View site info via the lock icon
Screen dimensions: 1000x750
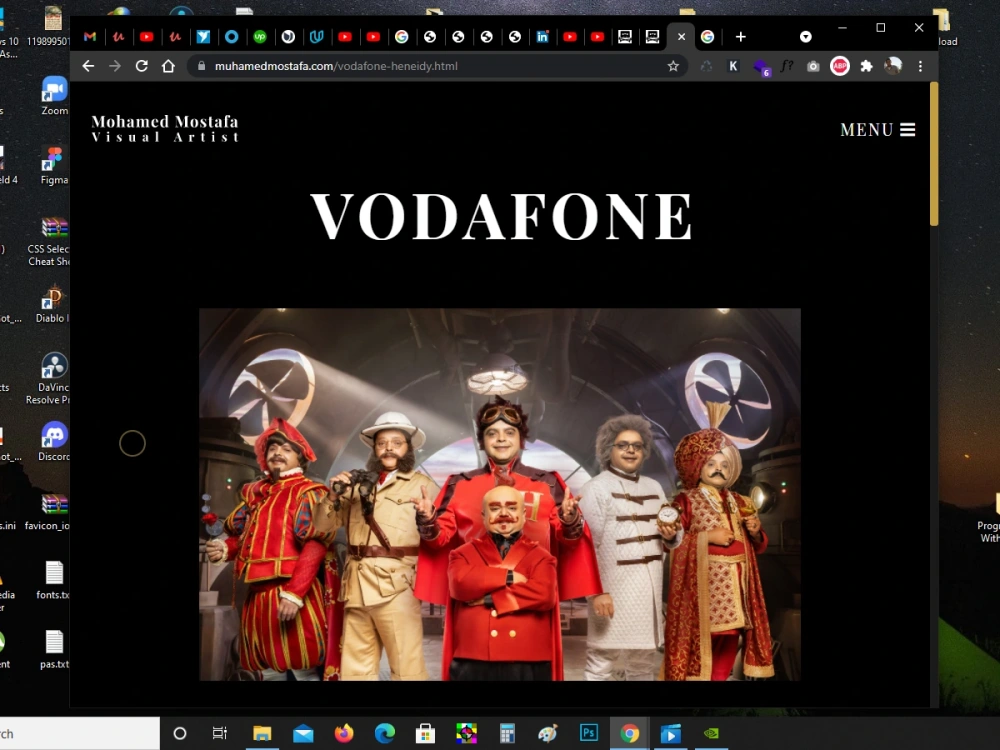(x=202, y=66)
